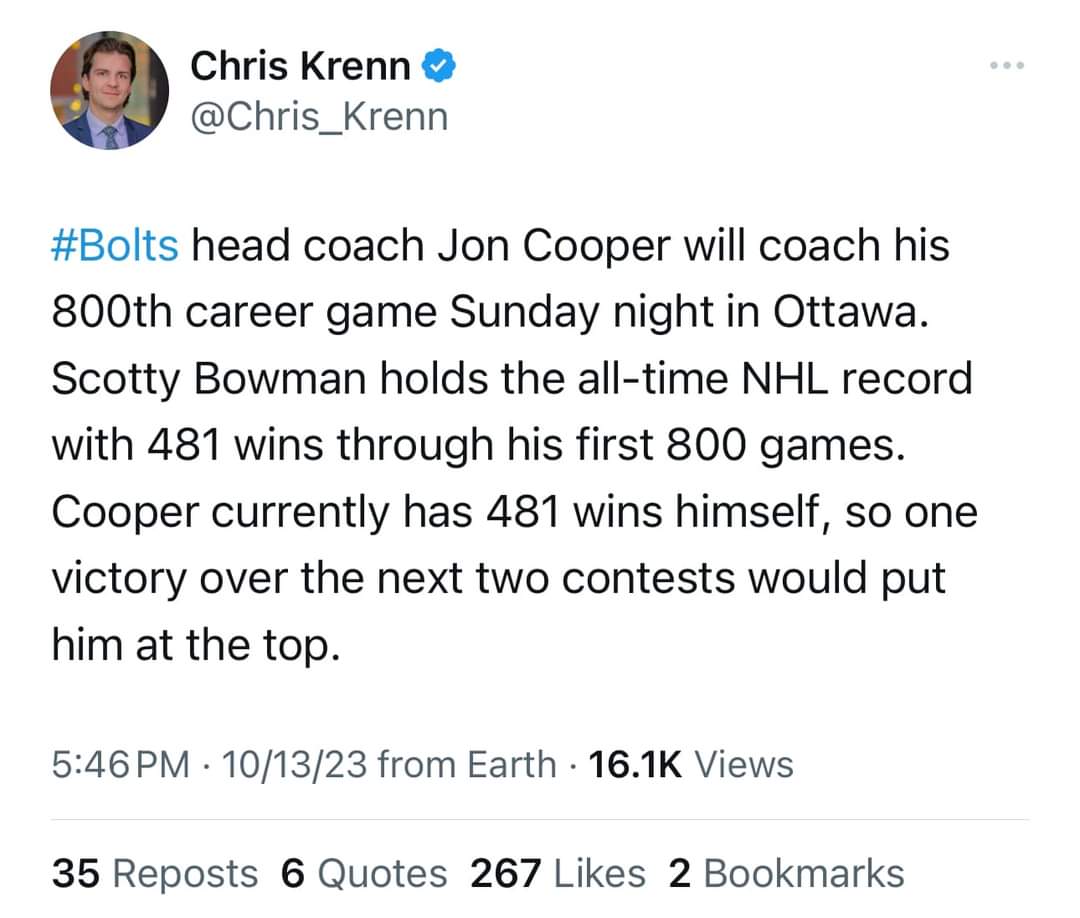1080x918 pixels.
Task: Click the 2 Bookmarks count
Action: [786, 873]
